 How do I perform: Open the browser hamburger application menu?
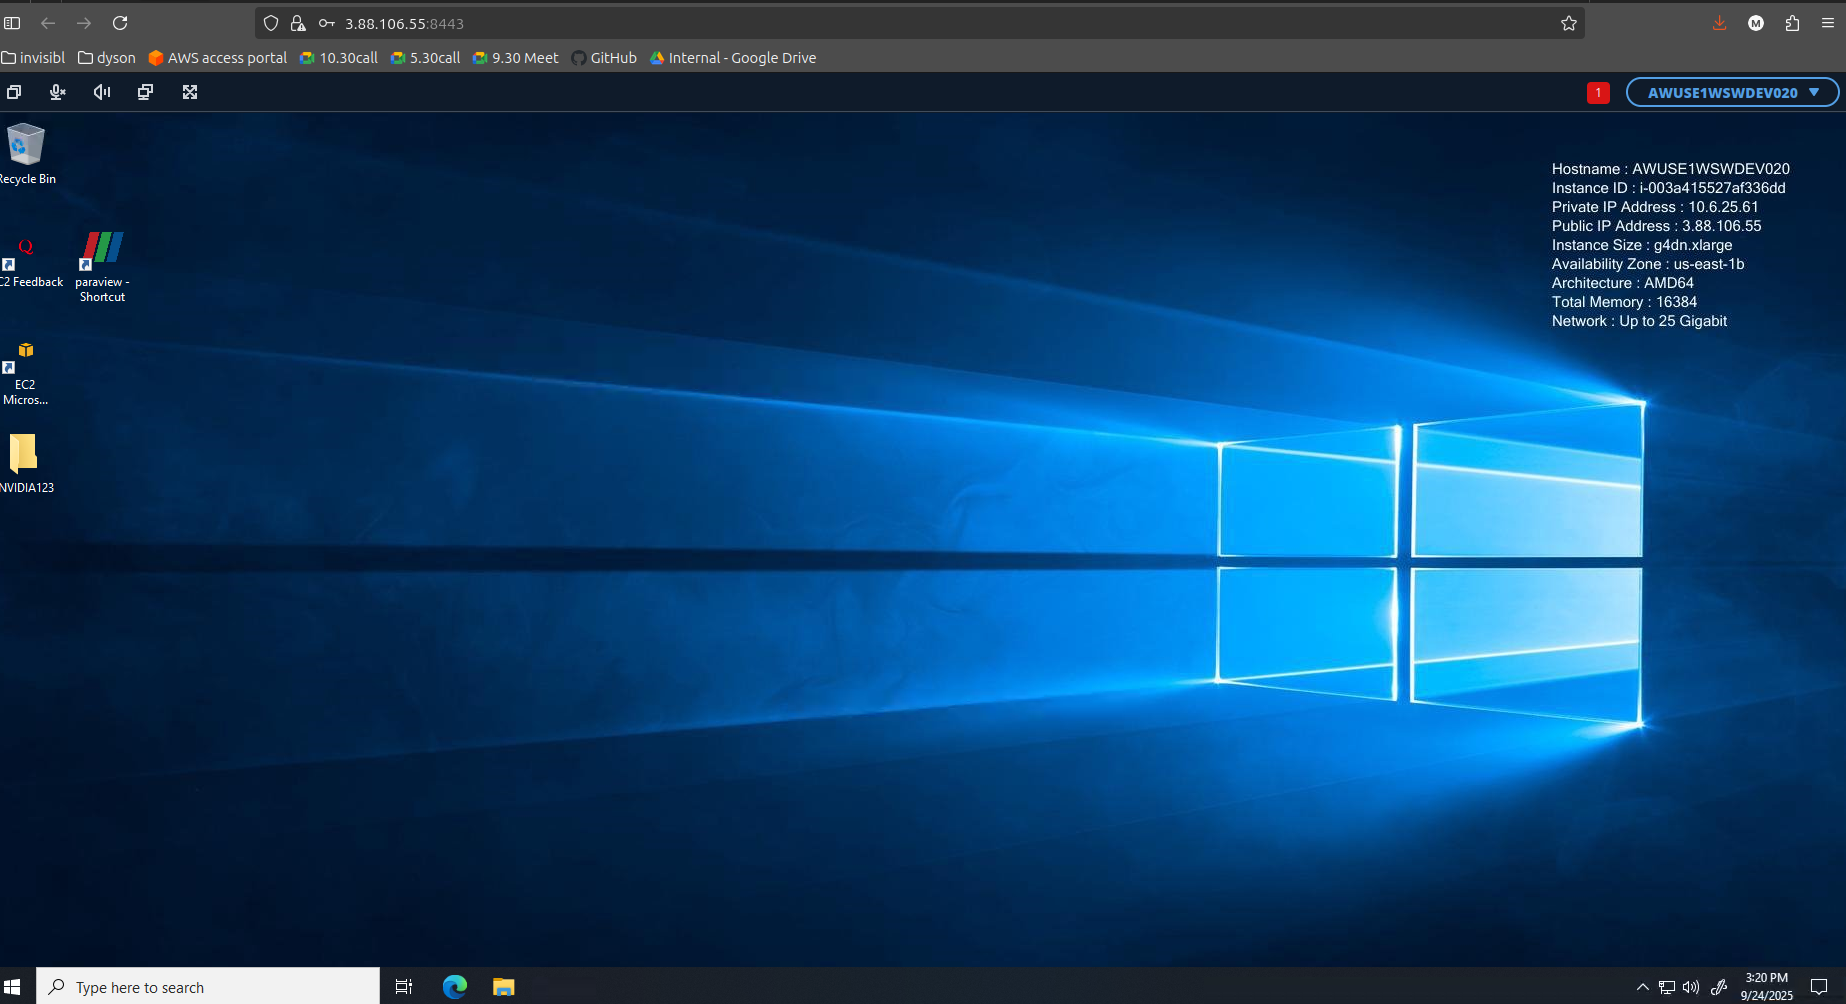pos(1828,23)
